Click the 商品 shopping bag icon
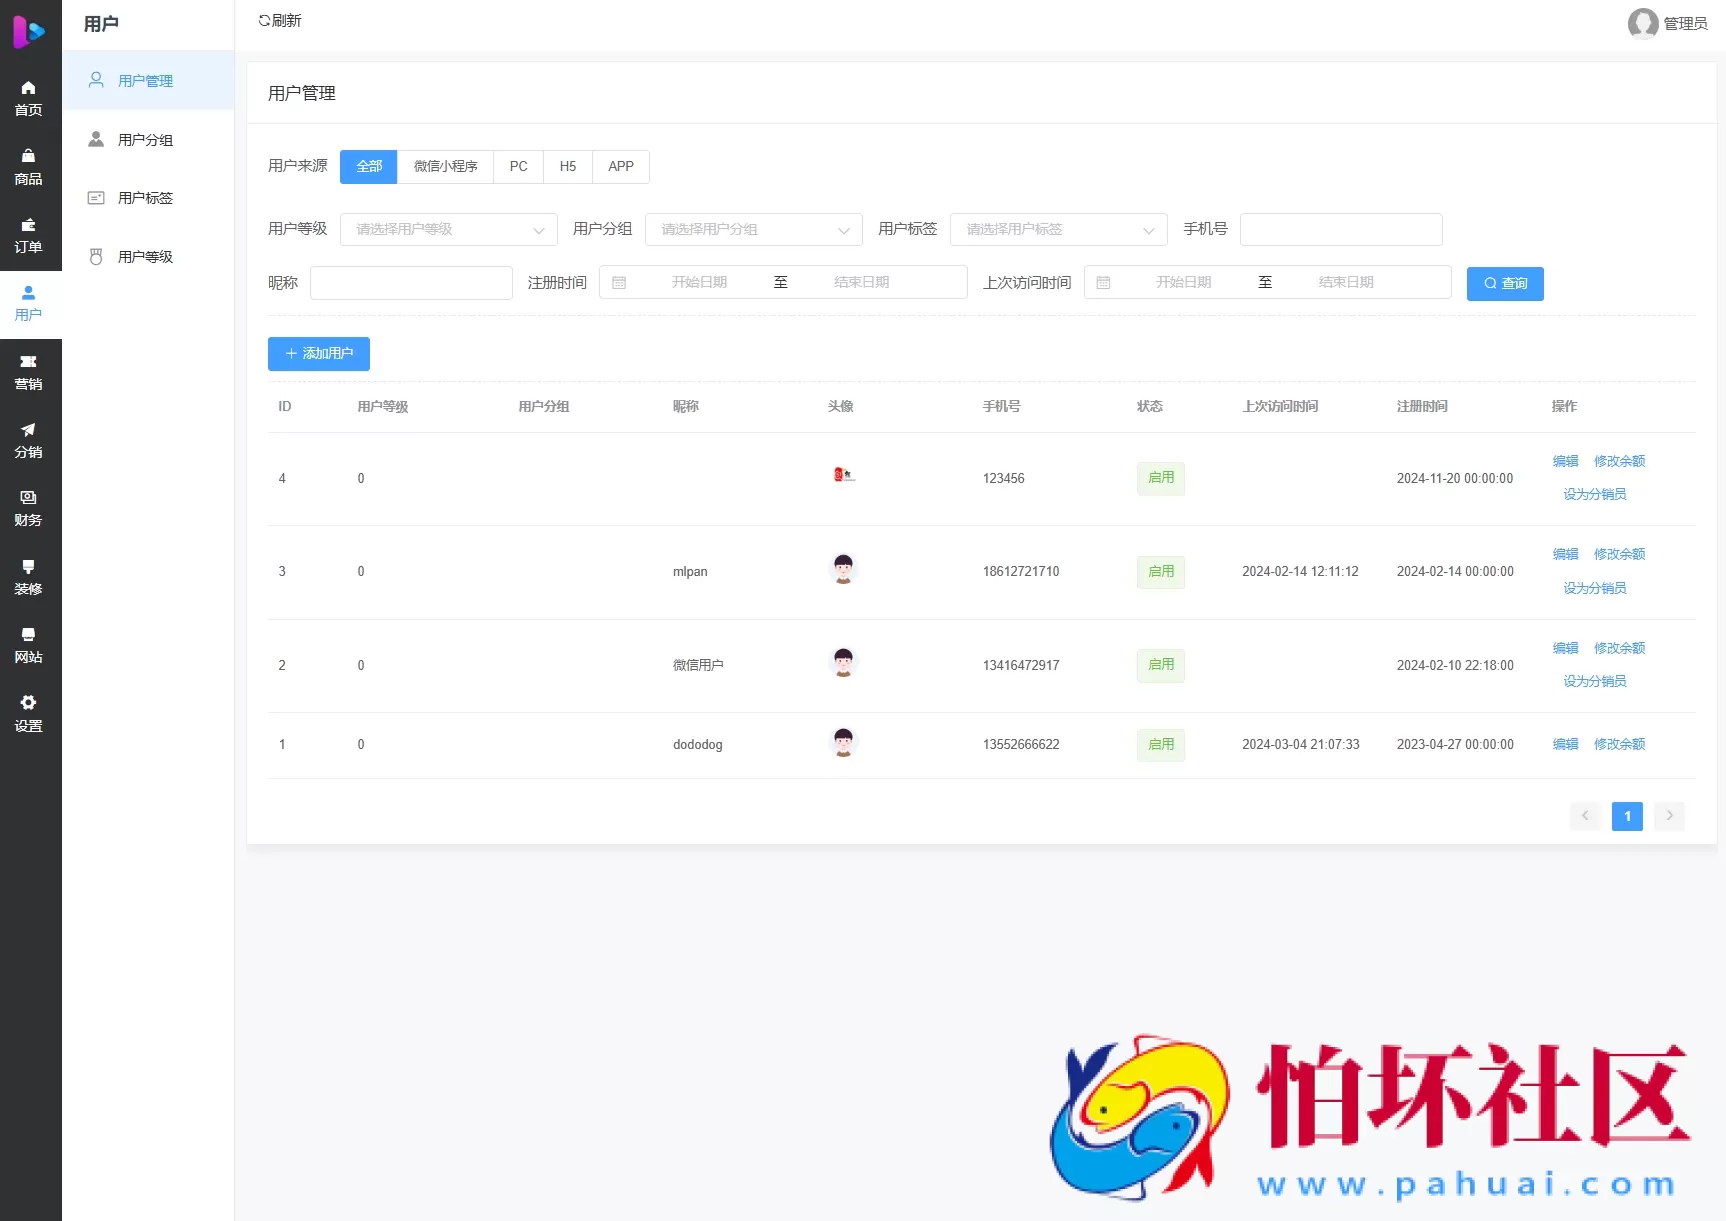Screen dimensions: 1726x1221 [28, 156]
